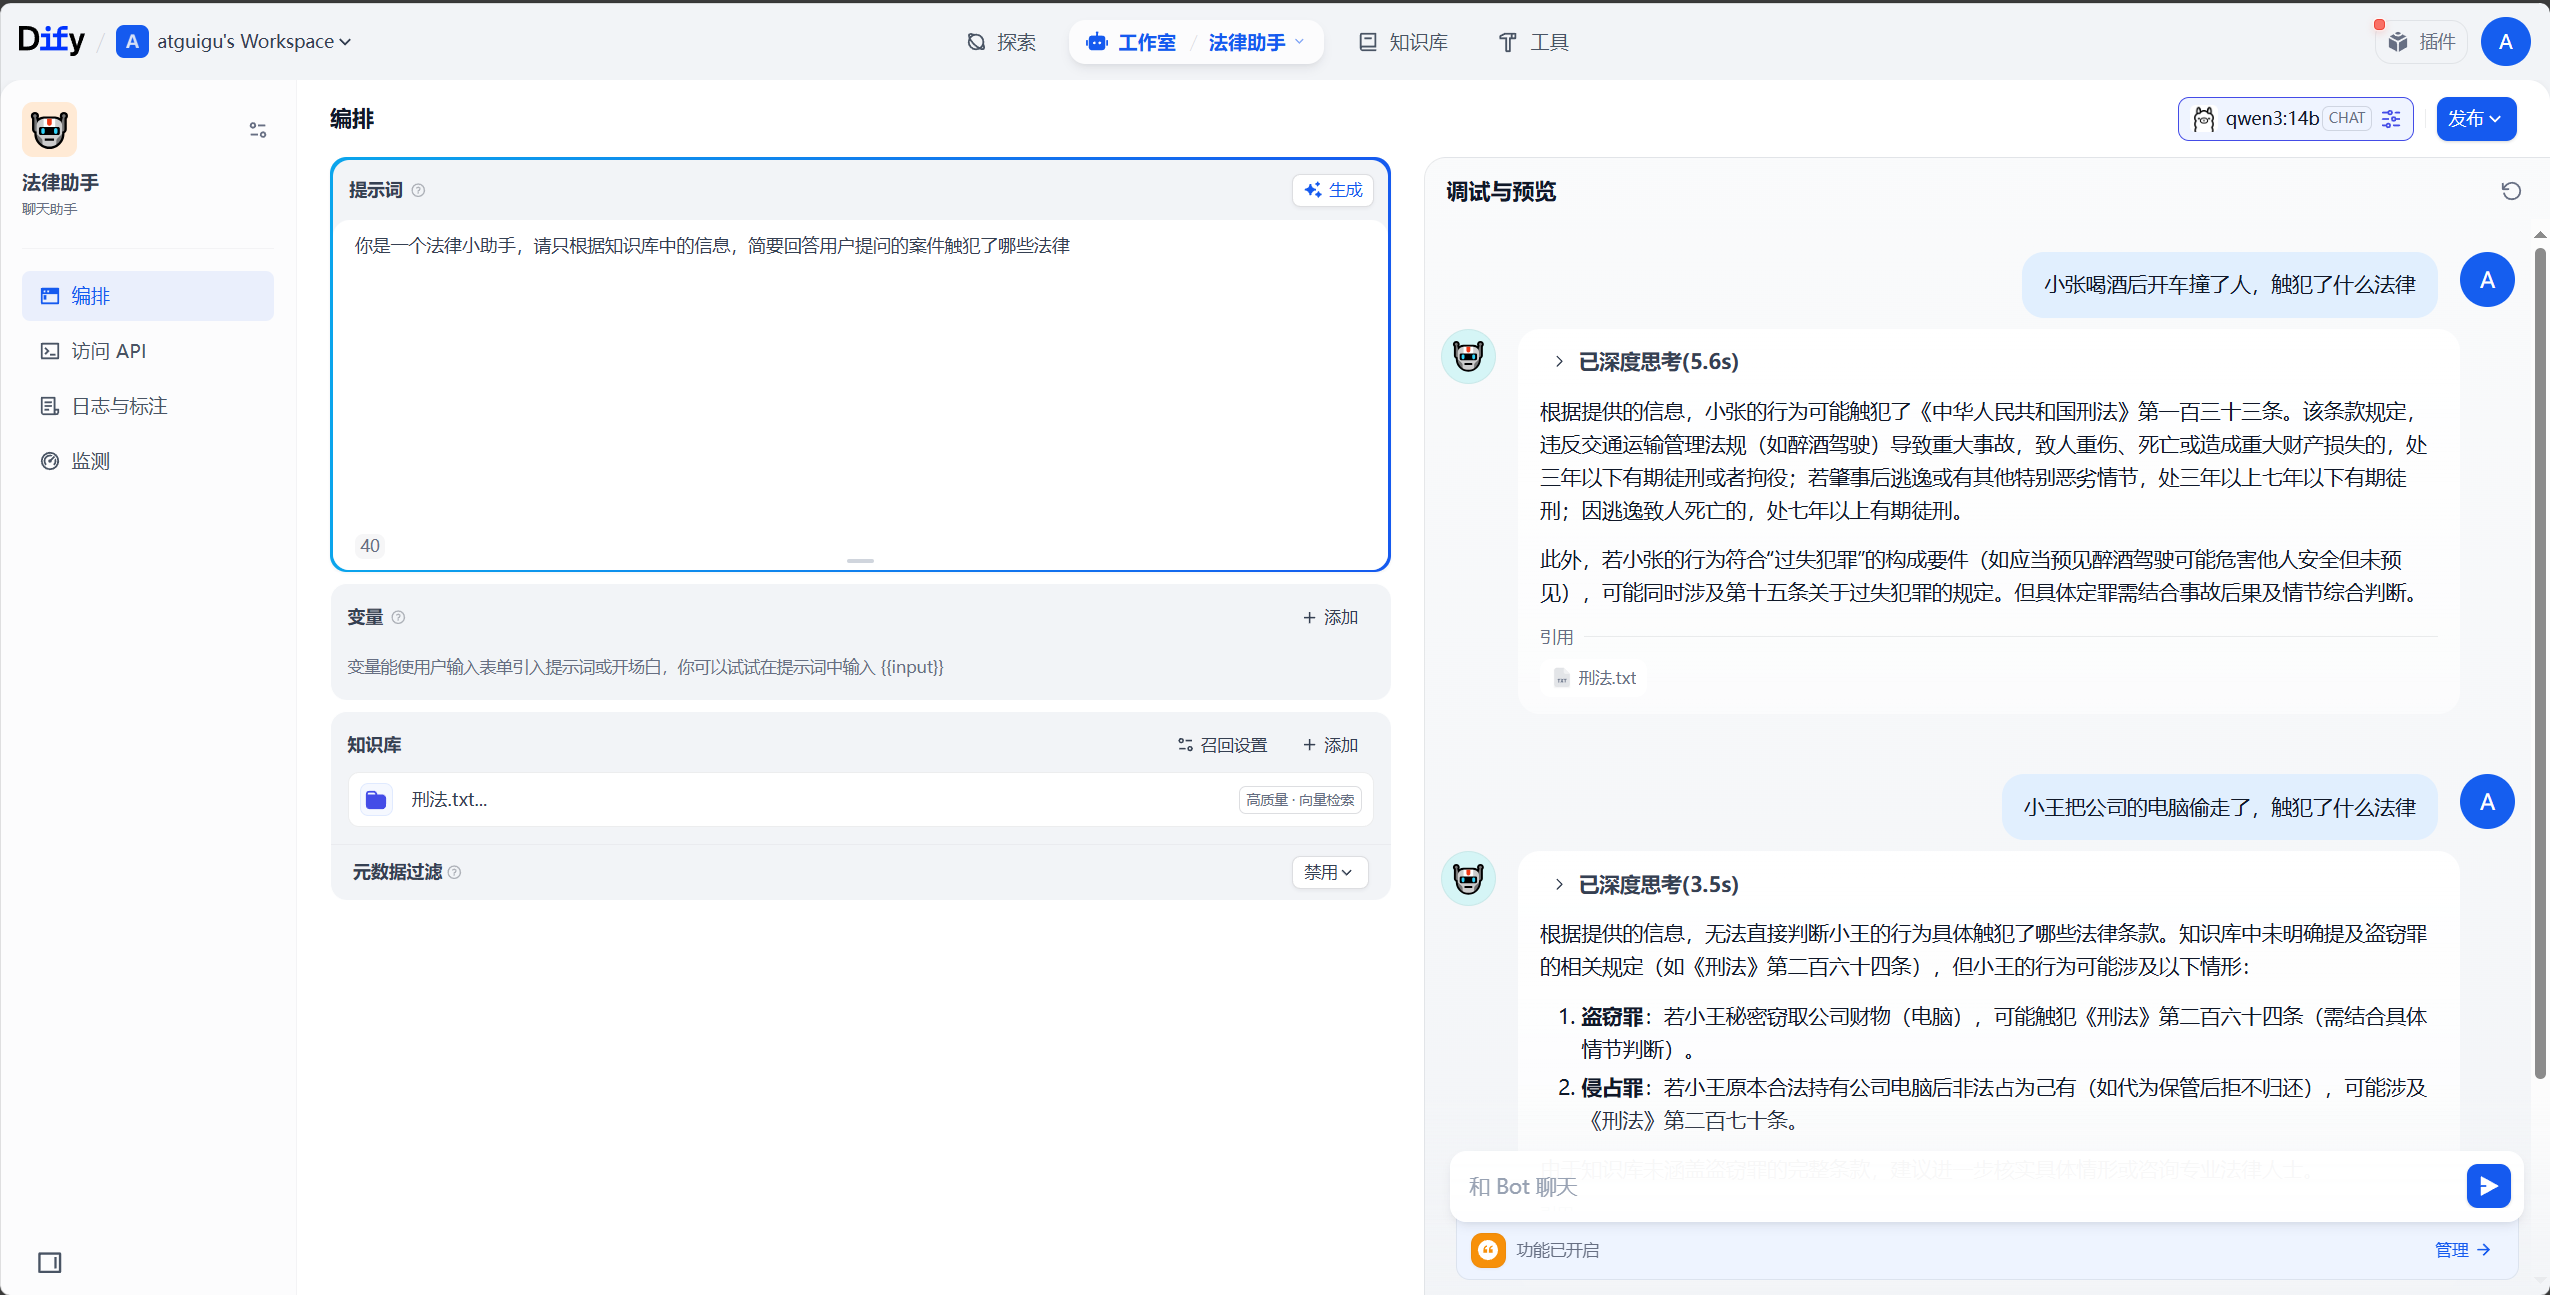Go to the 探索 tab
Screen dimensions: 2550x1295
(1001, 42)
